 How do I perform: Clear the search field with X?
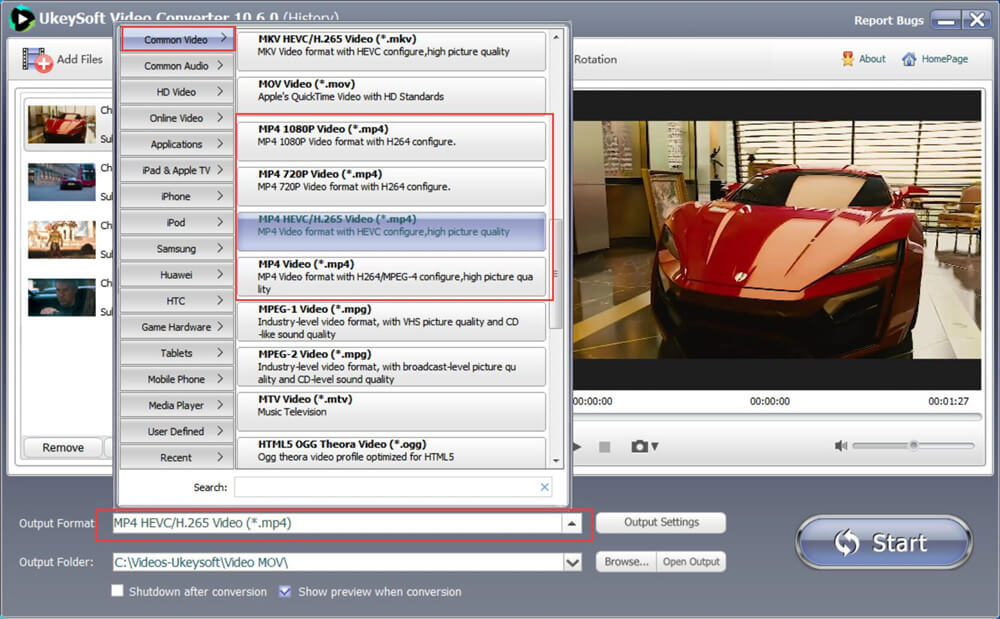[x=544, y=487]
